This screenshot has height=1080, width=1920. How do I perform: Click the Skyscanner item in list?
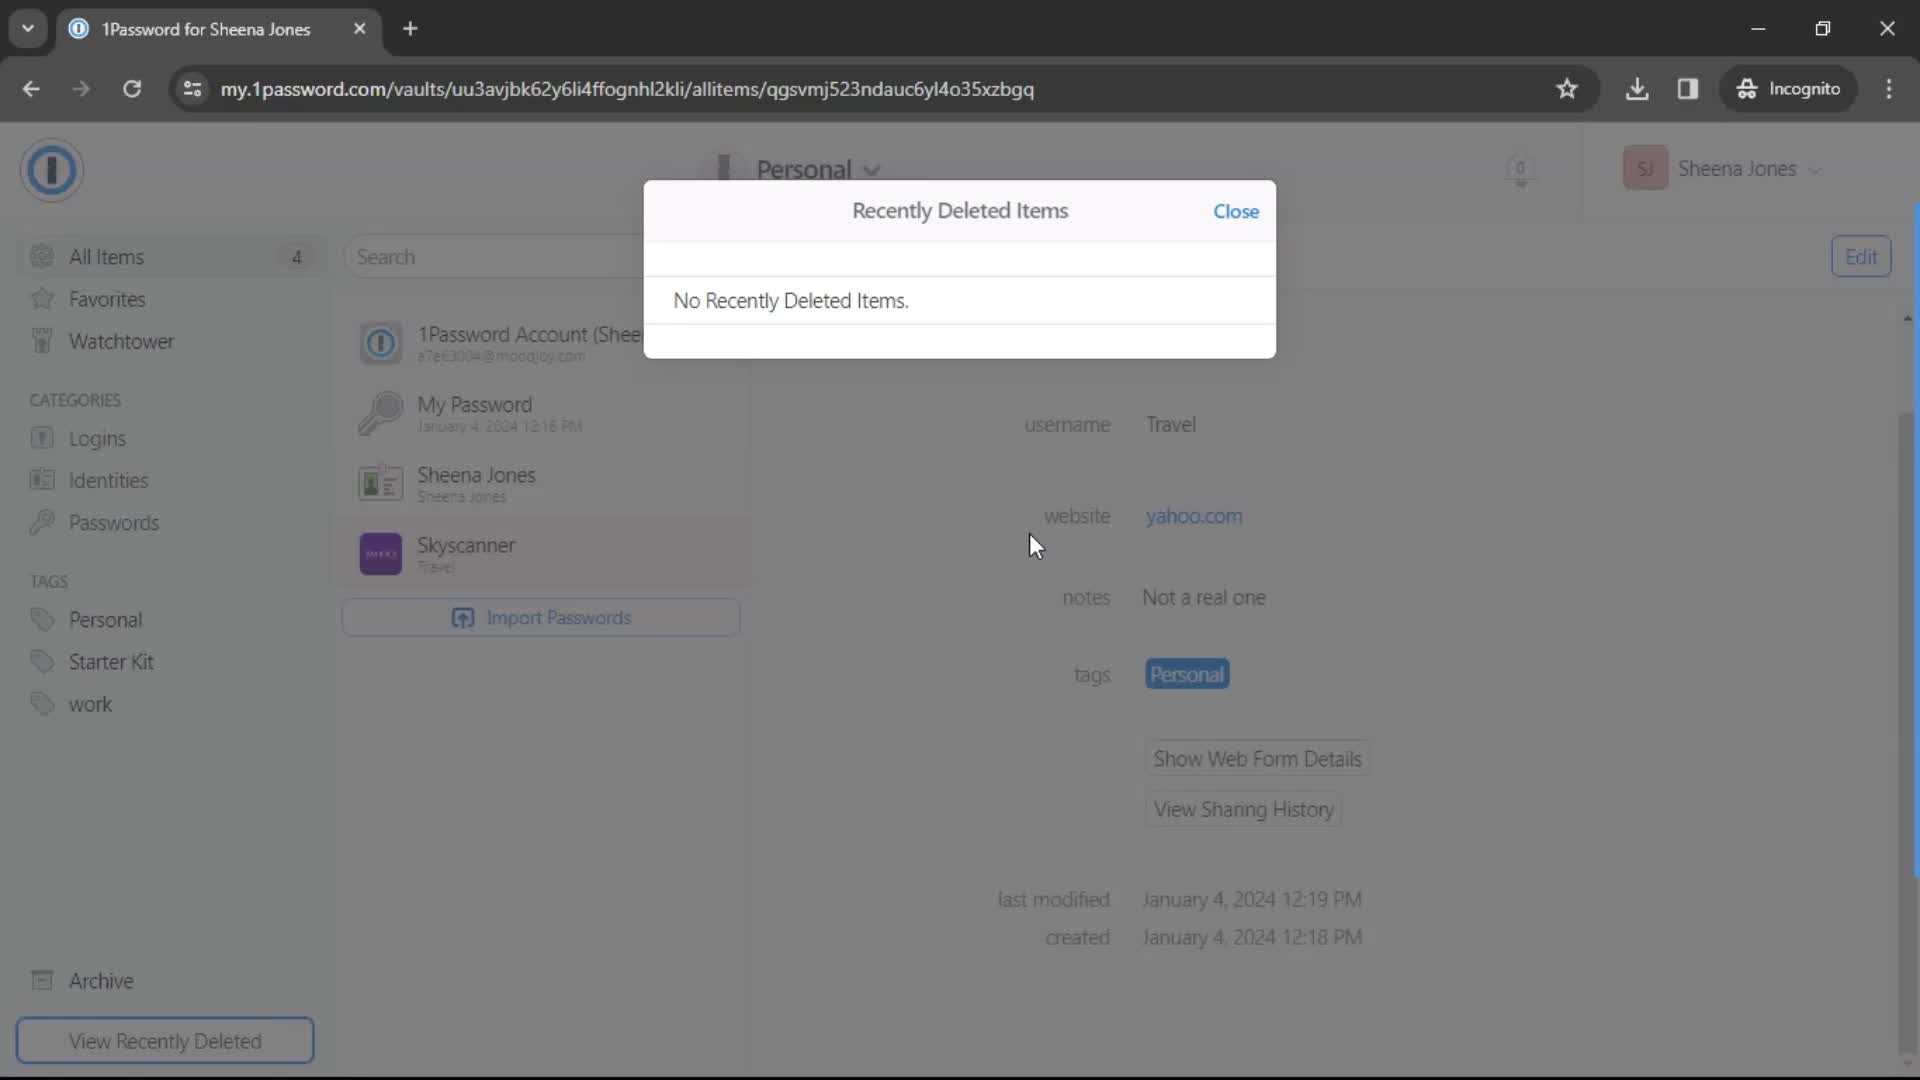[465, 551]
